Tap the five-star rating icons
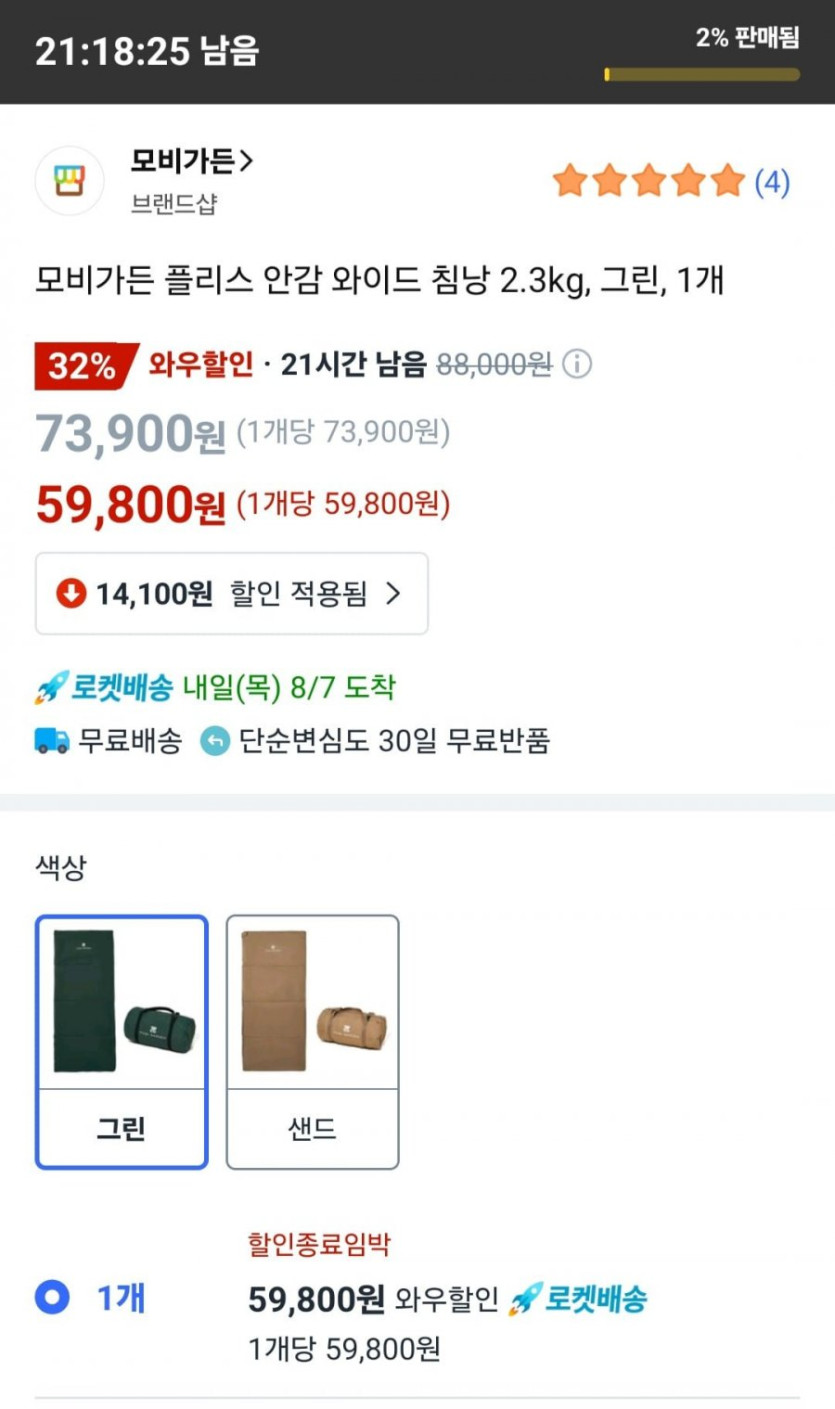This screenshot has height=1409, width=835. (x=649, y=182)
